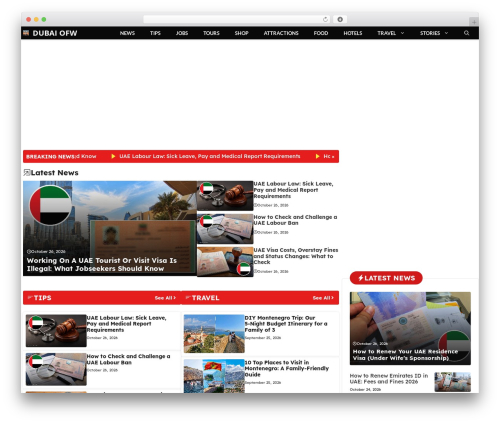The height and width of the screenshot is (423, 500).
Task: Click the magnifying glass visa thumbnail under Latest News
Action: (x=225, y=229)
